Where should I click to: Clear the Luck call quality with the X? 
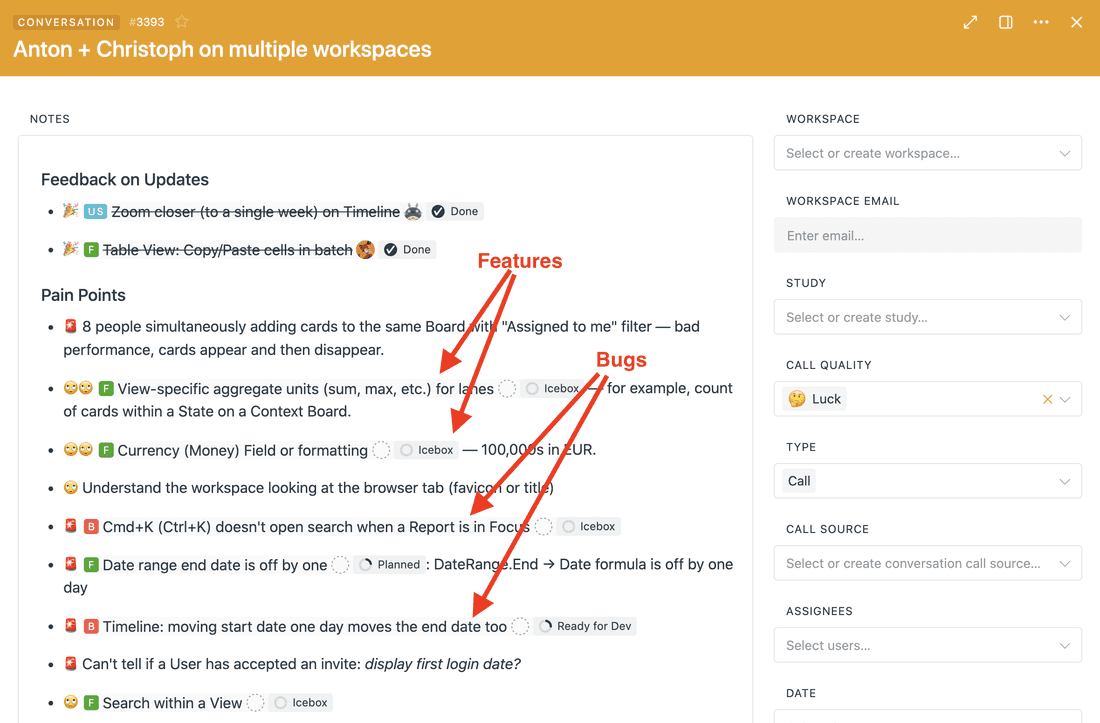pyautogui.click(x=1047, y=398)
